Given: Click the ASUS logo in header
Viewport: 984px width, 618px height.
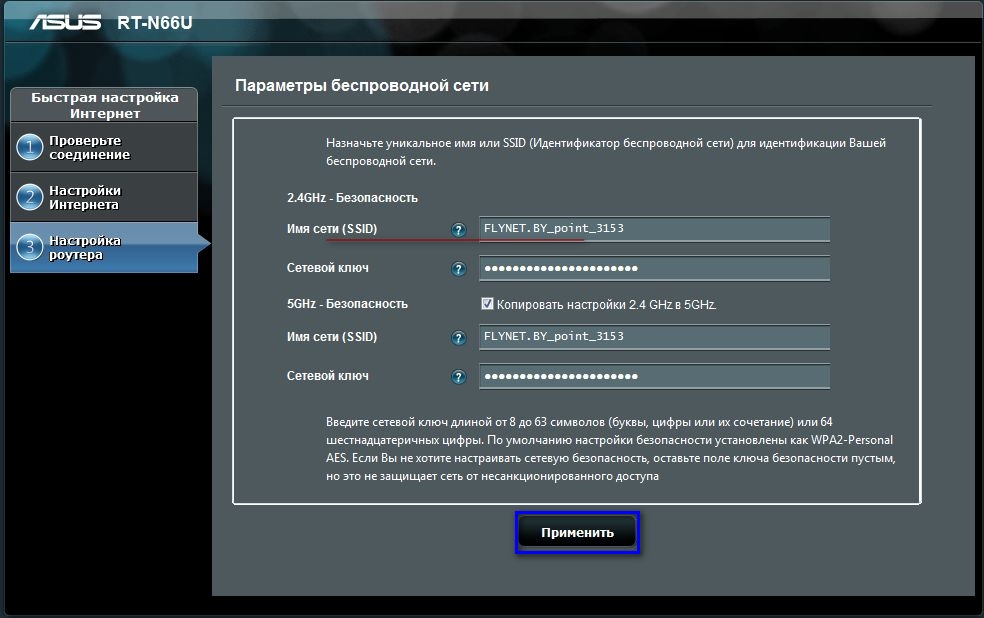Looking at the screenshot, I should pos(65,23).
